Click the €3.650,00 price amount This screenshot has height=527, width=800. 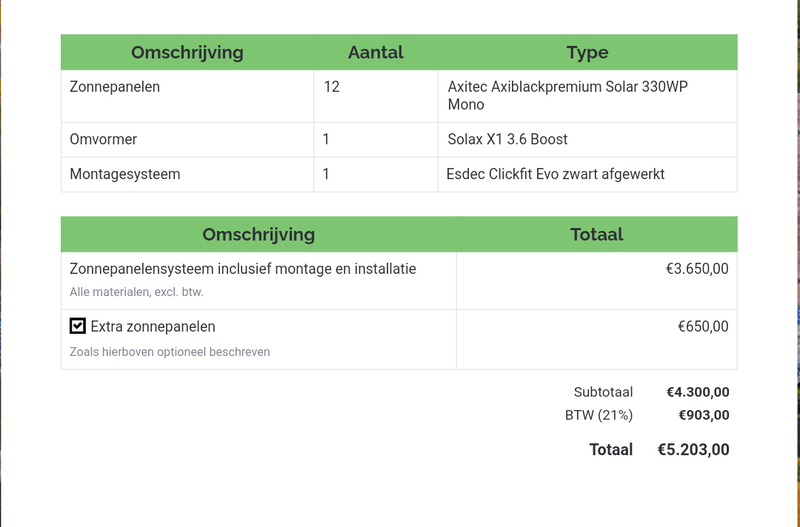(x=697, y=269)
